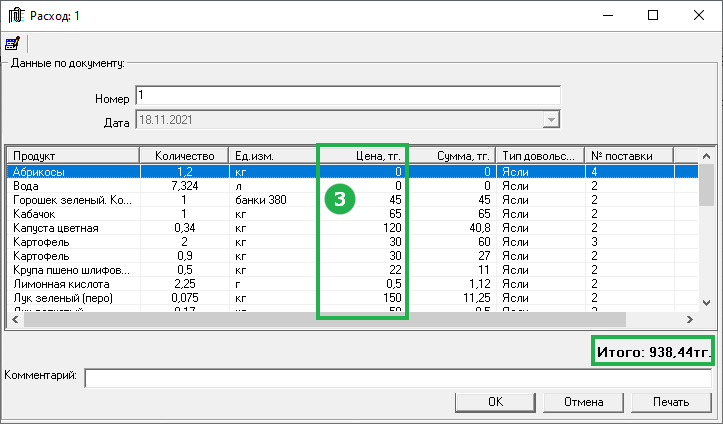Sort by Продукт column header
Viewport: 723px width, 424px height.
tap(73, 156)
